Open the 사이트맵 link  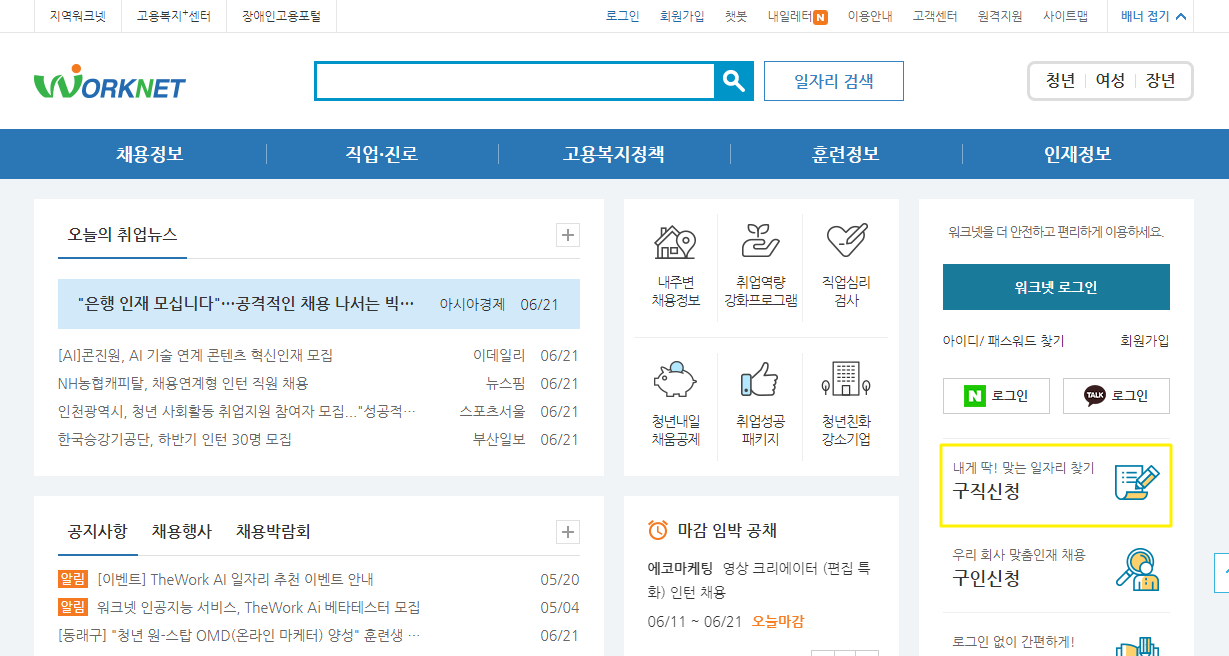click(x=1065, y=17)
